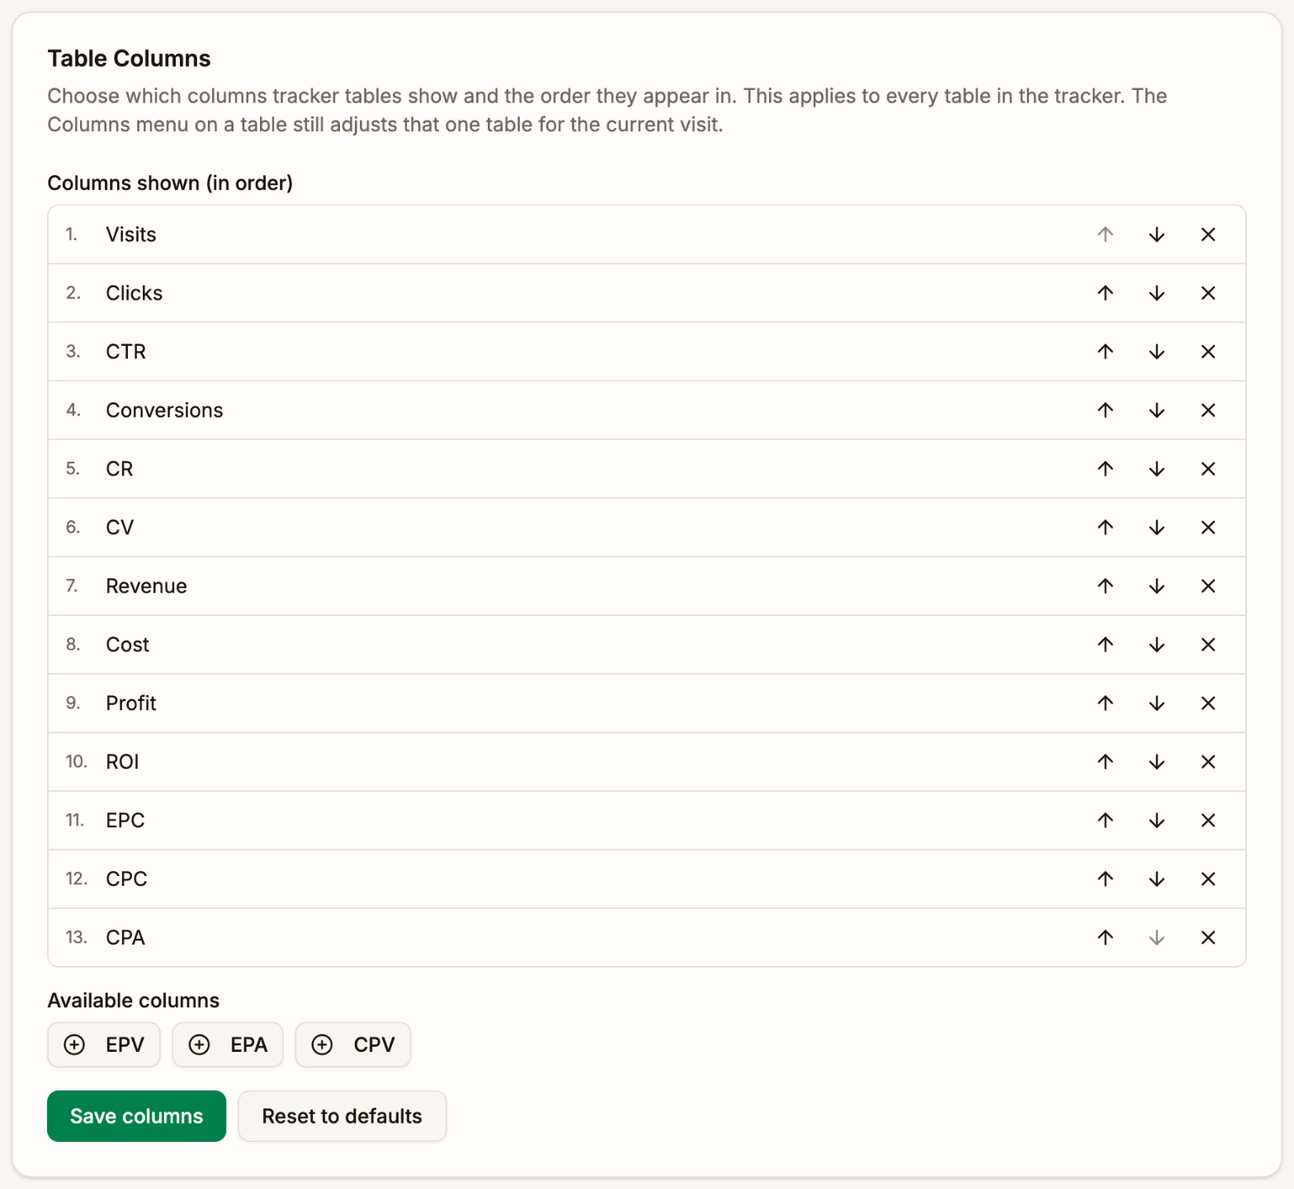The height and width of the screenshot is (1189, 1294).
Task: Move Conversions column up
Action: [x=1105, y=410]
